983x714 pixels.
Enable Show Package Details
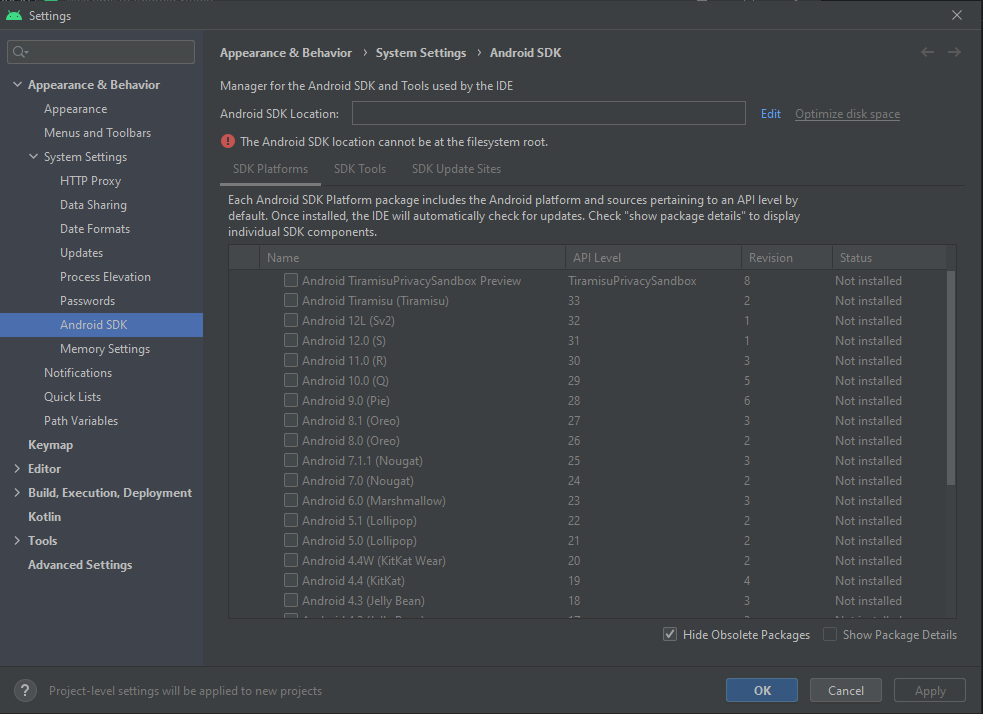(x=830, y=634)
